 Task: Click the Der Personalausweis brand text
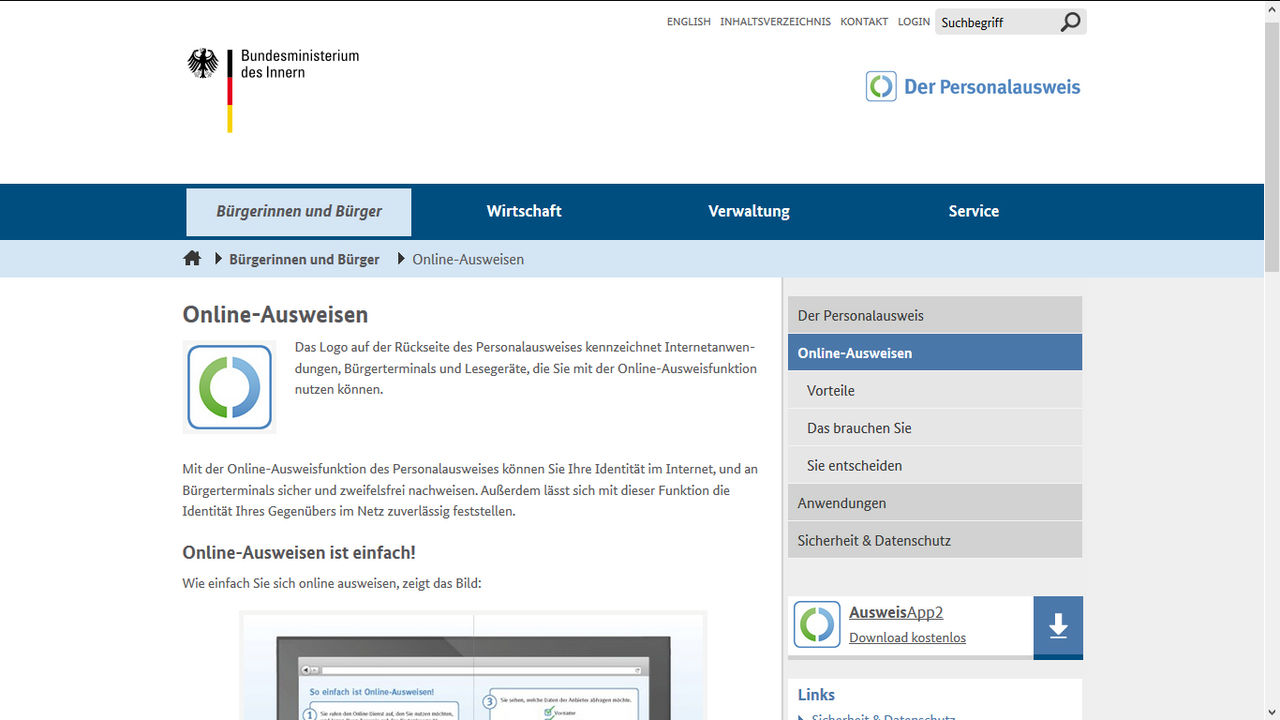click(x=992, y=87)
